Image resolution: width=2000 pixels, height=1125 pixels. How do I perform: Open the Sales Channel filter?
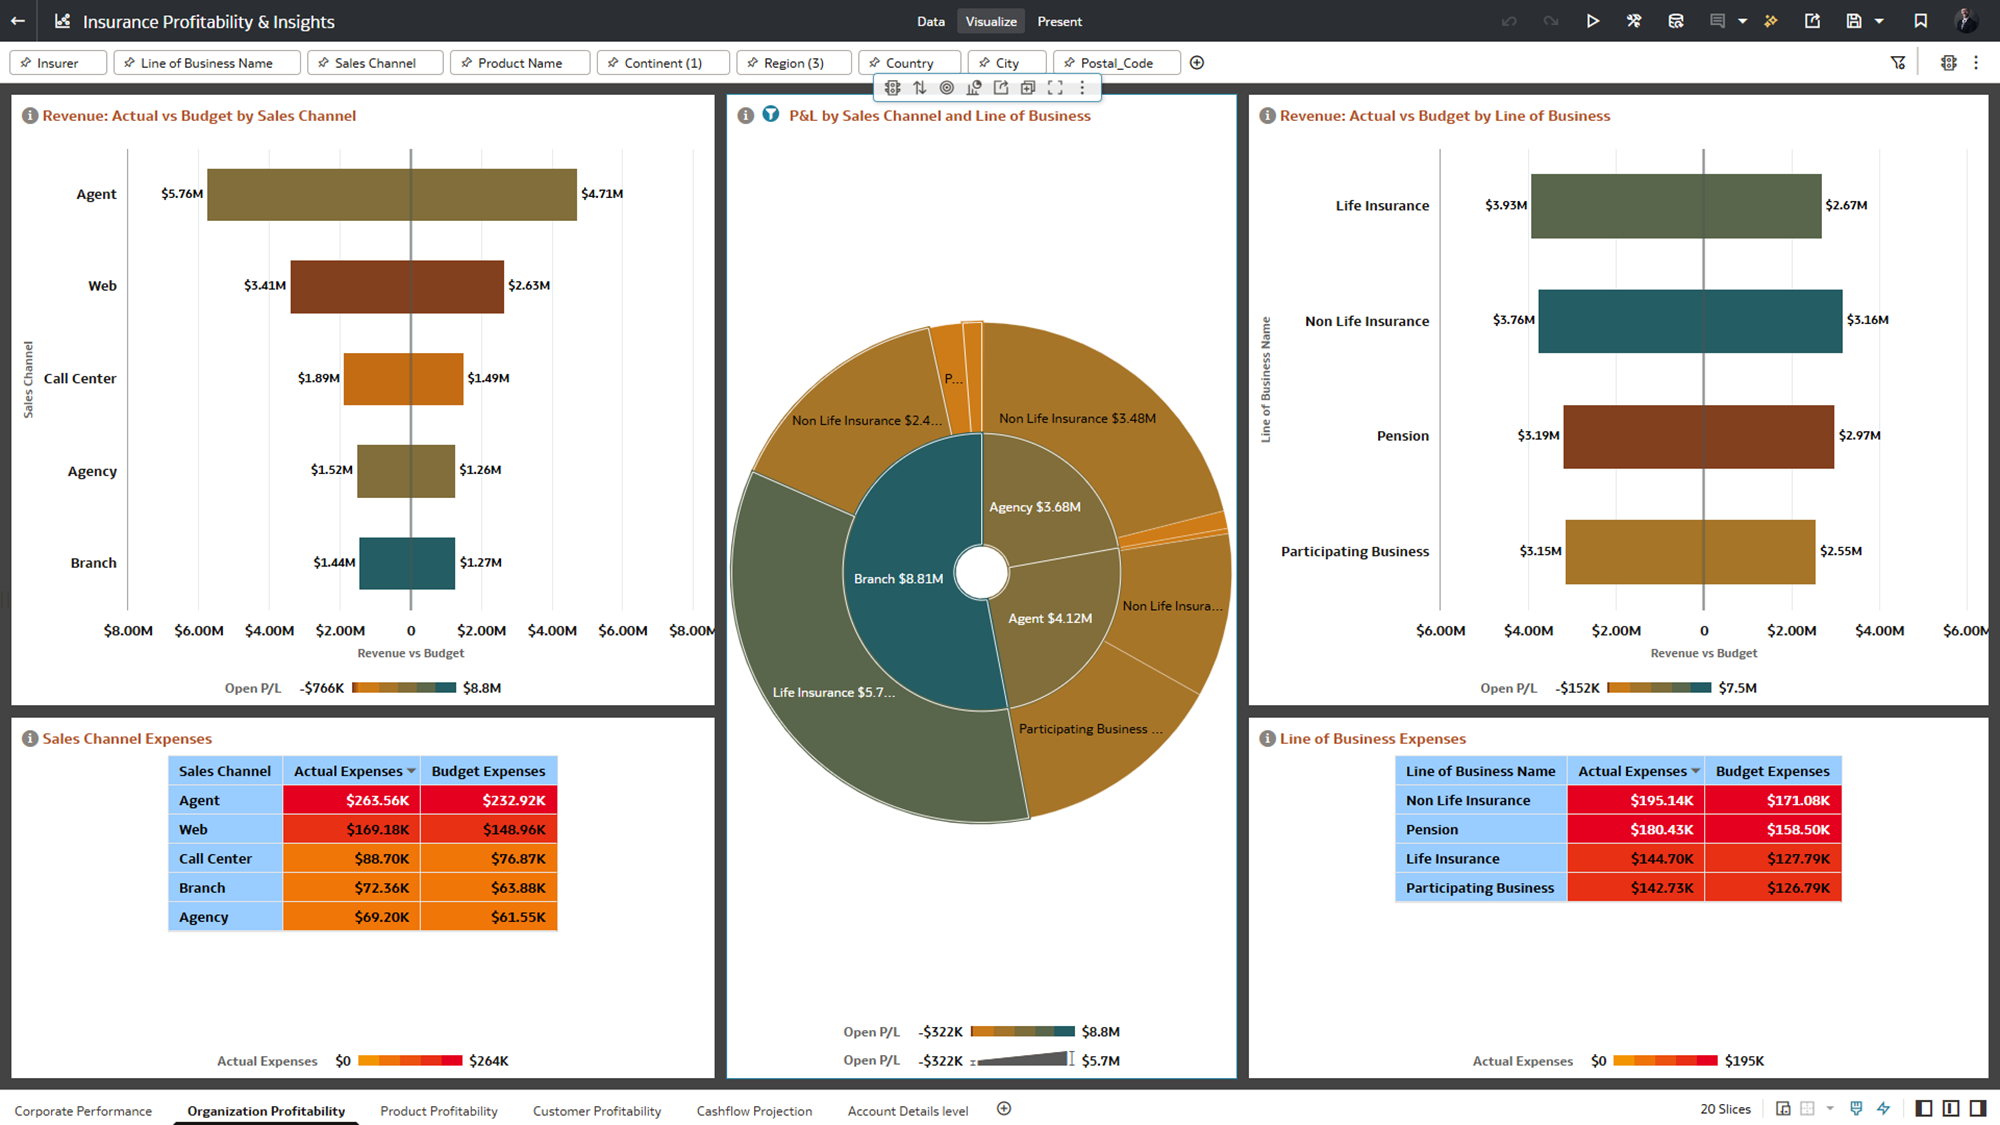pyautogui.click(x=375, y=63)
